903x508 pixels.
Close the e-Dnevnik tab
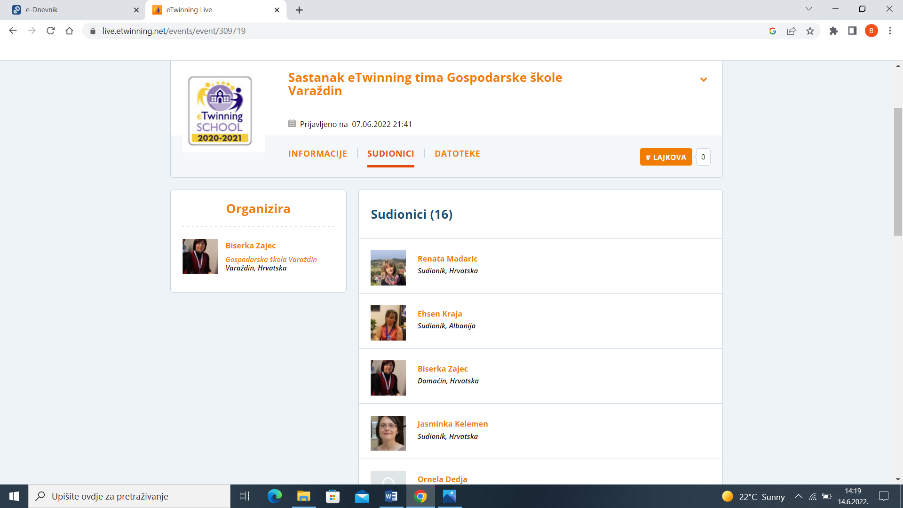pos(136,10)
